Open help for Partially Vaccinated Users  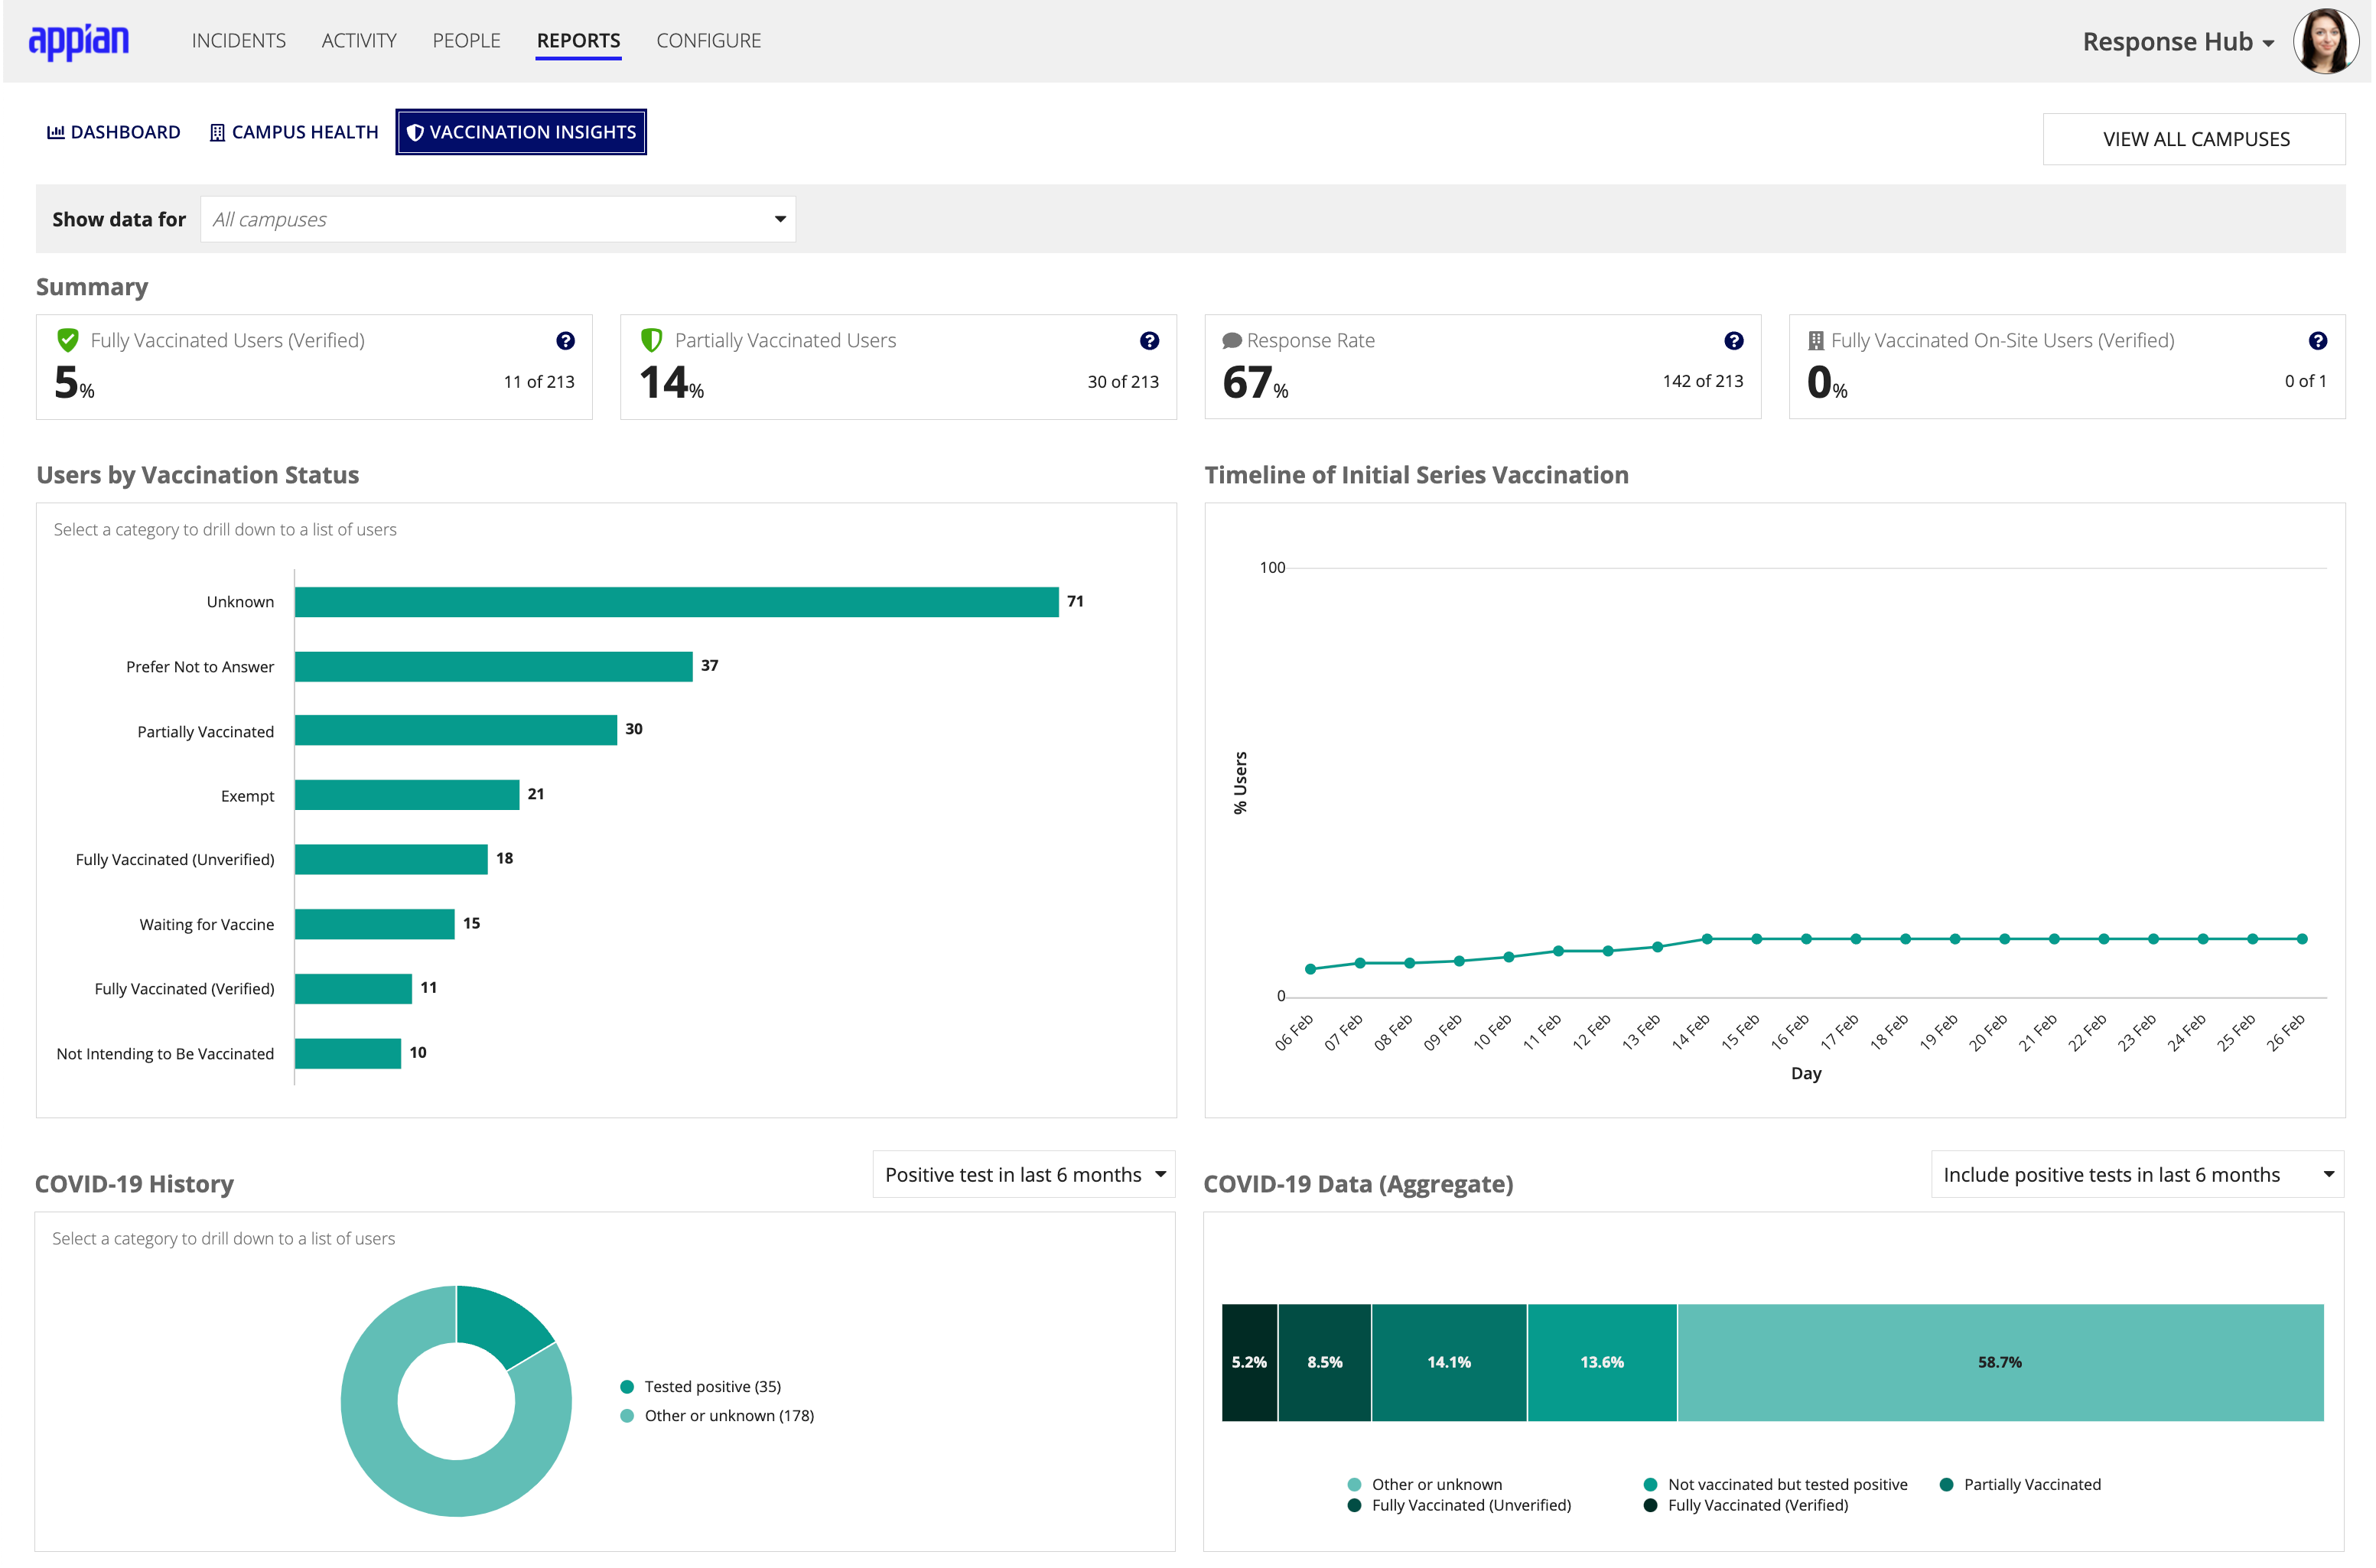[x=1149, y=341]
